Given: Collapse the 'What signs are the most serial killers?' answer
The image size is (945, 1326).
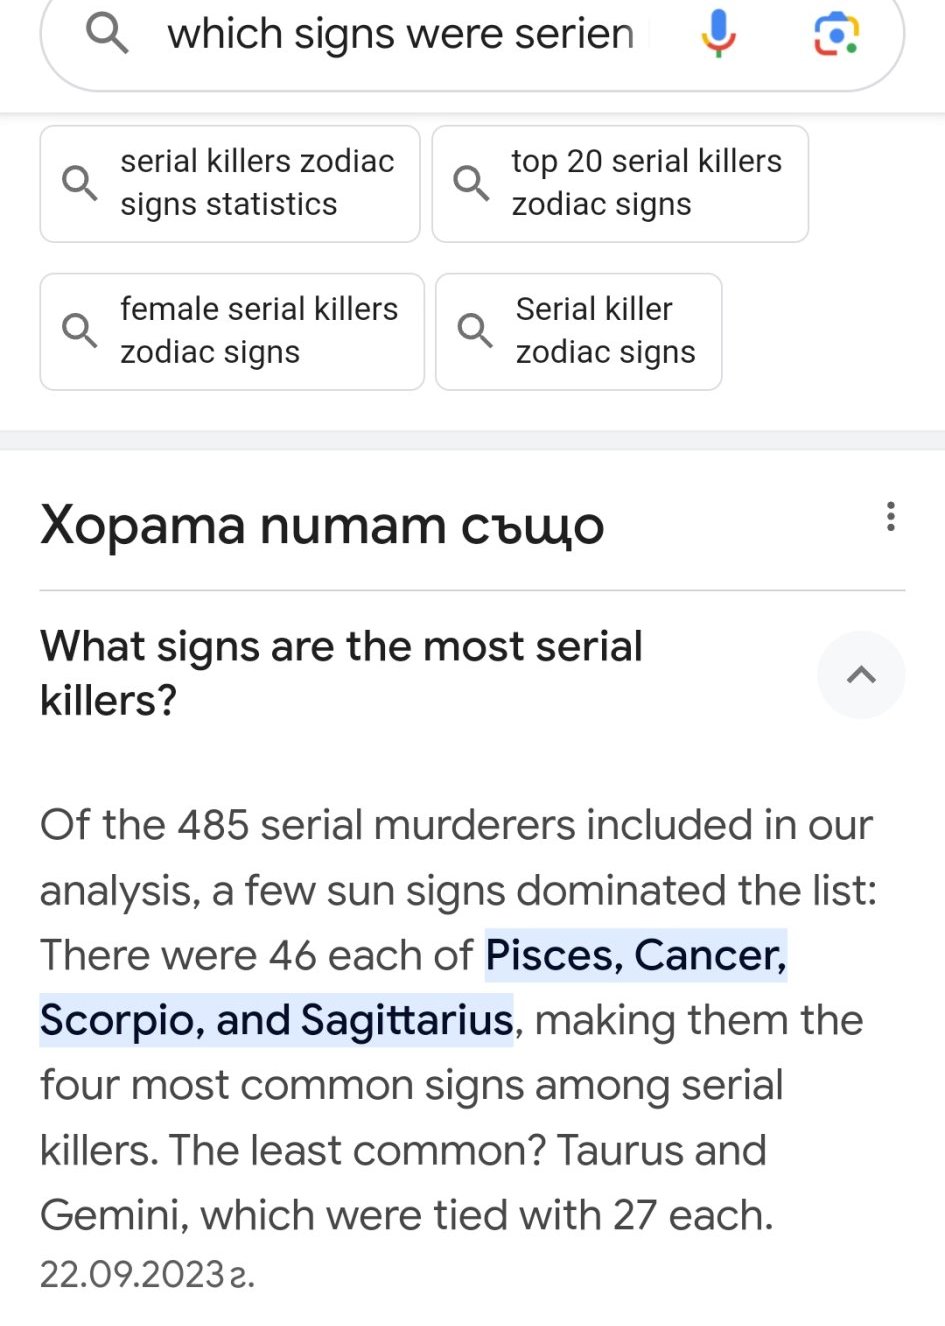Looking at the screenshot, I should [861, 675].
